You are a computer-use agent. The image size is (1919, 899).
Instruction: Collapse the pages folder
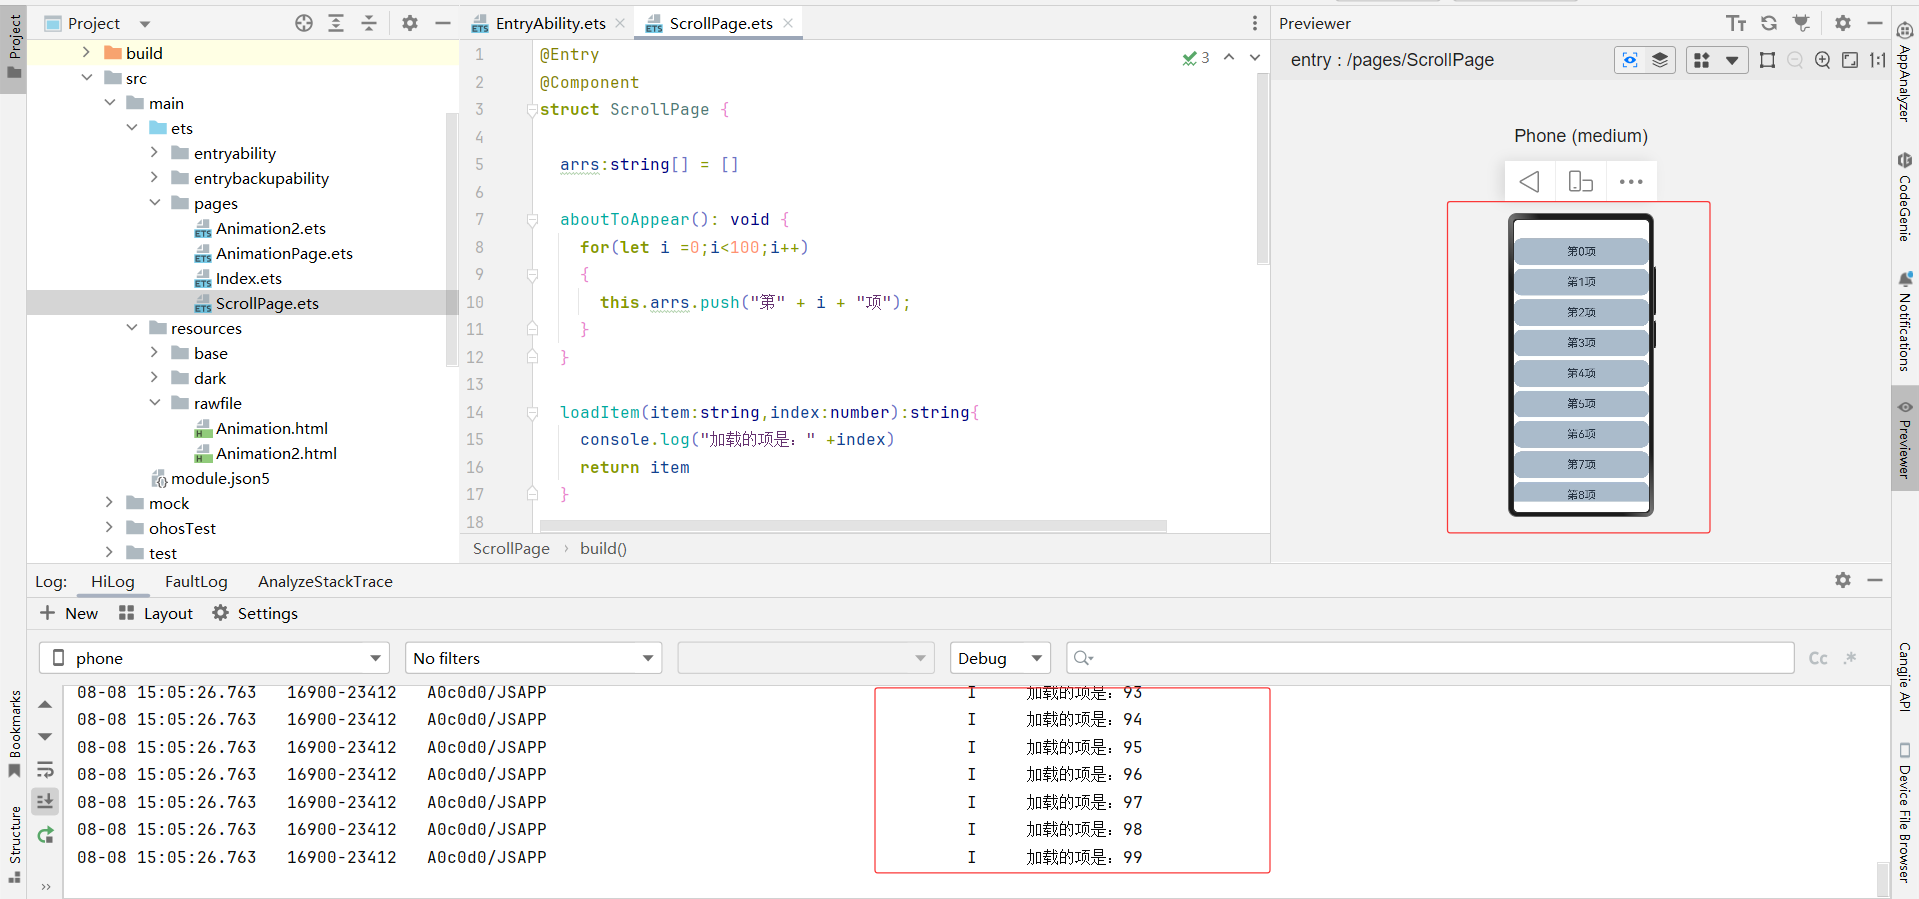click(x=154, y=202)
